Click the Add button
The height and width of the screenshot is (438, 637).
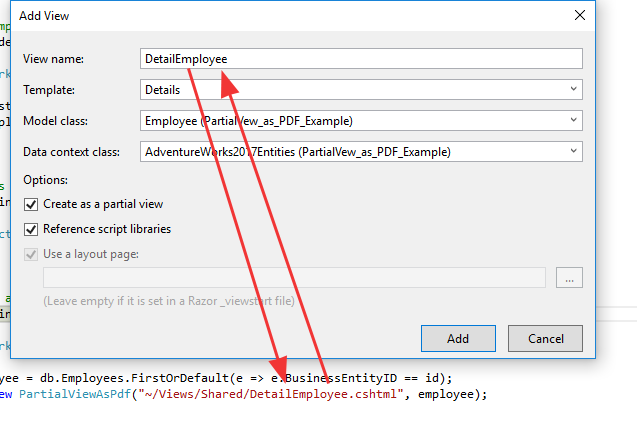458,338
